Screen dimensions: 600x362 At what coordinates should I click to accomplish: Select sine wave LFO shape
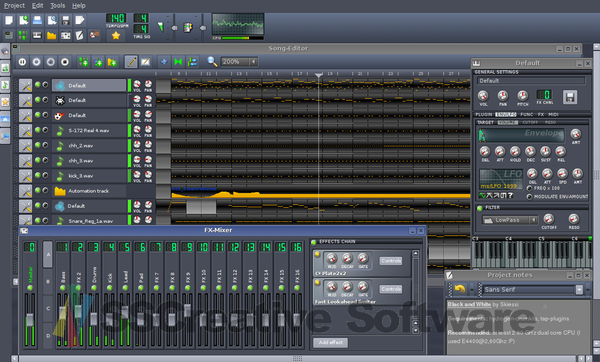(482, 196)
